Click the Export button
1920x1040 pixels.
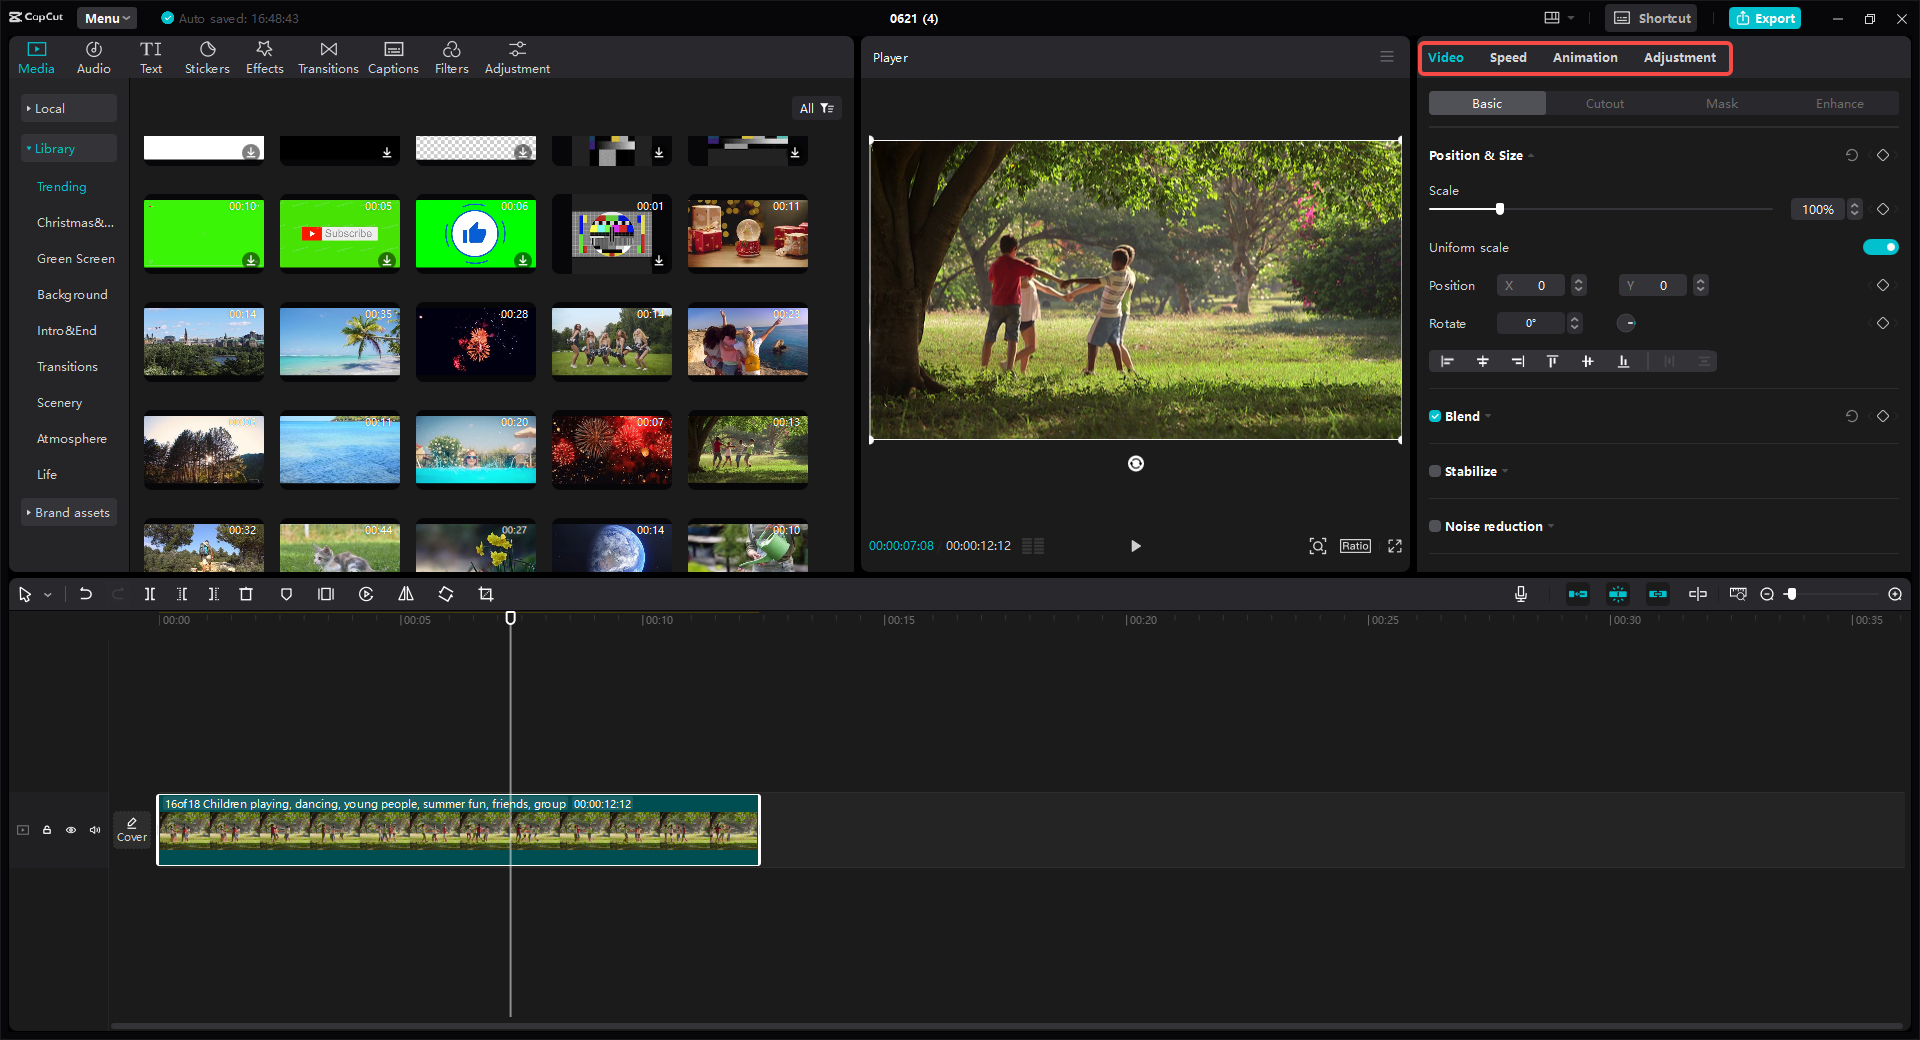[x=1765, y=17]
